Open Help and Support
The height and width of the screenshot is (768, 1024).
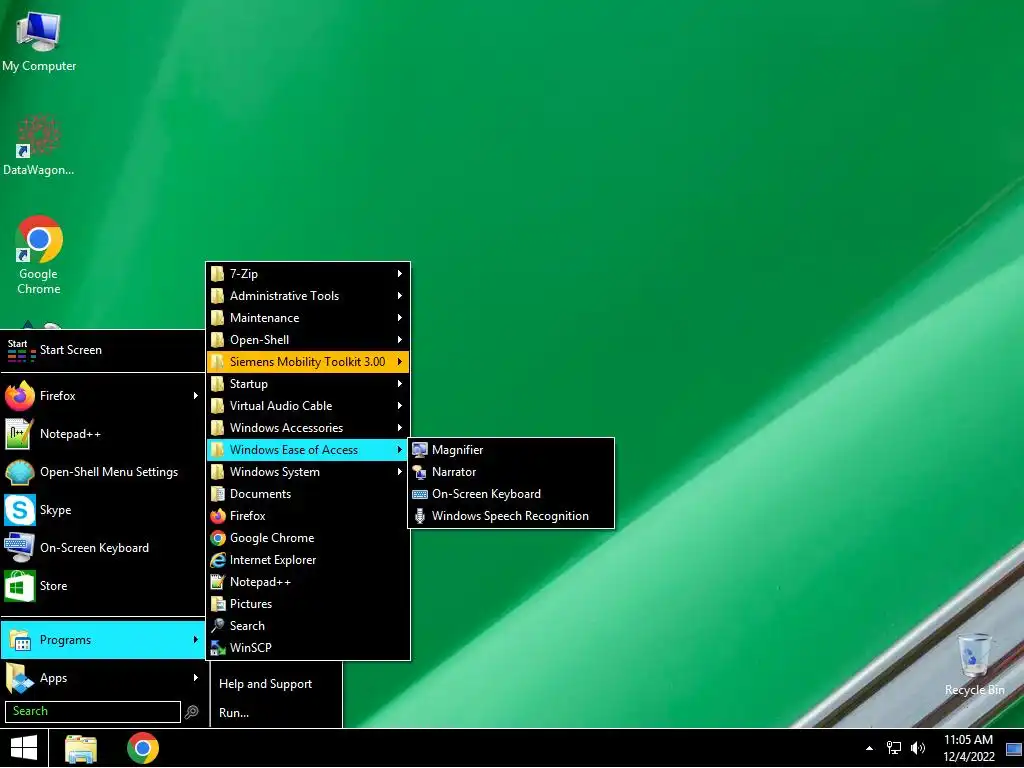coord(265,684)
